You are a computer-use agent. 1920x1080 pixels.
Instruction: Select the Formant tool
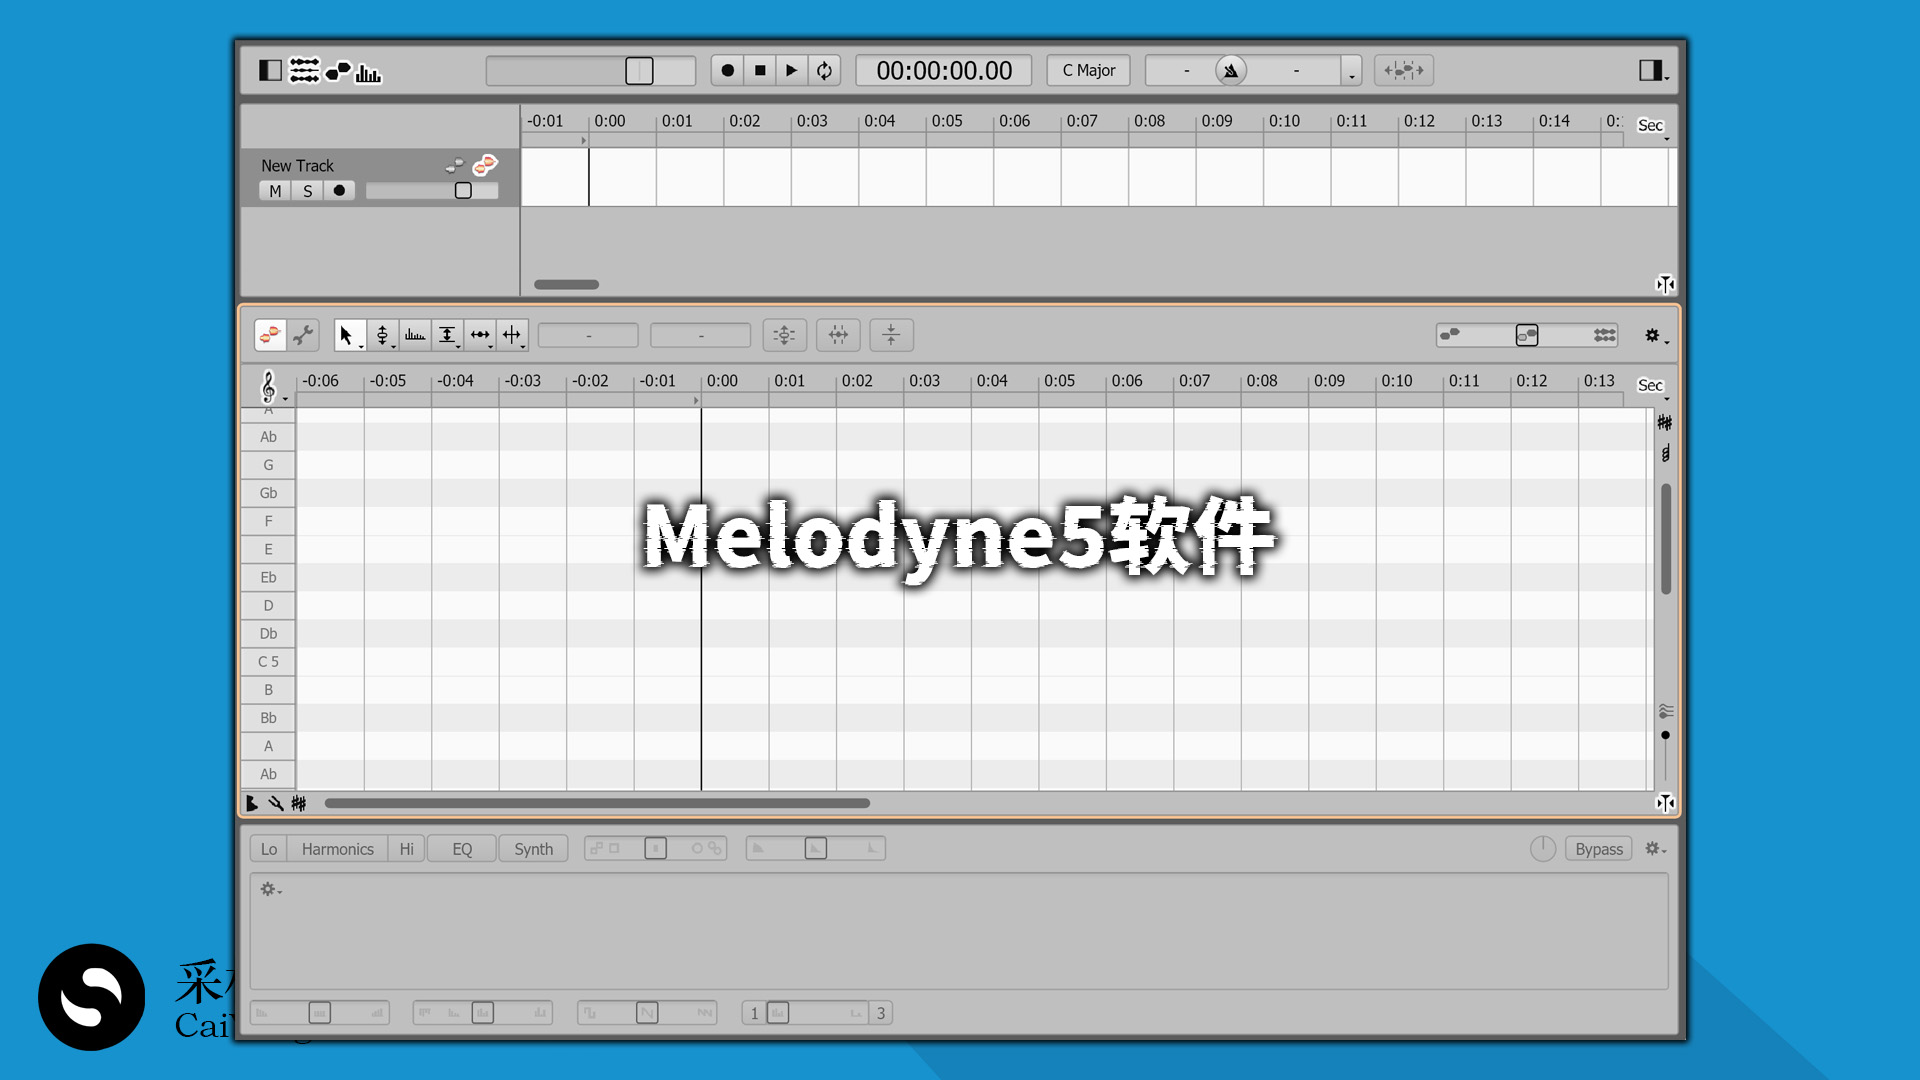click(x=416, y=335)
